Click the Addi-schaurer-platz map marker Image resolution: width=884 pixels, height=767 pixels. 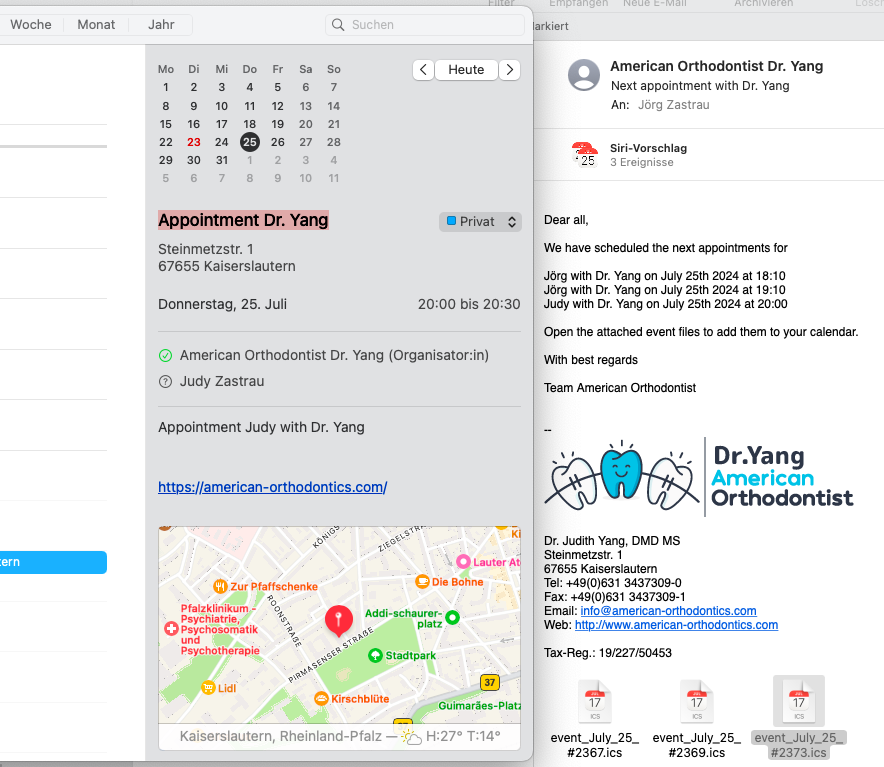point(452,618)
